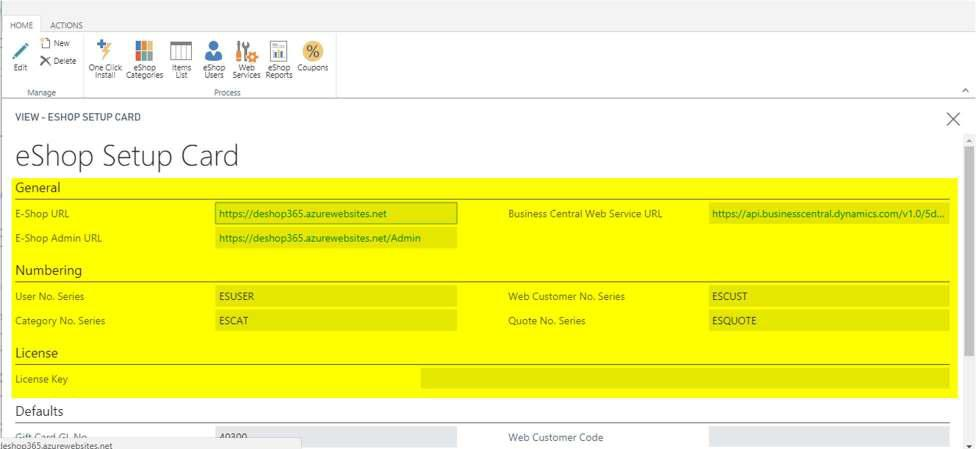The width and height of the screenshot is (976, 449).
Task: Open eShop Reports
Action: 278,59
